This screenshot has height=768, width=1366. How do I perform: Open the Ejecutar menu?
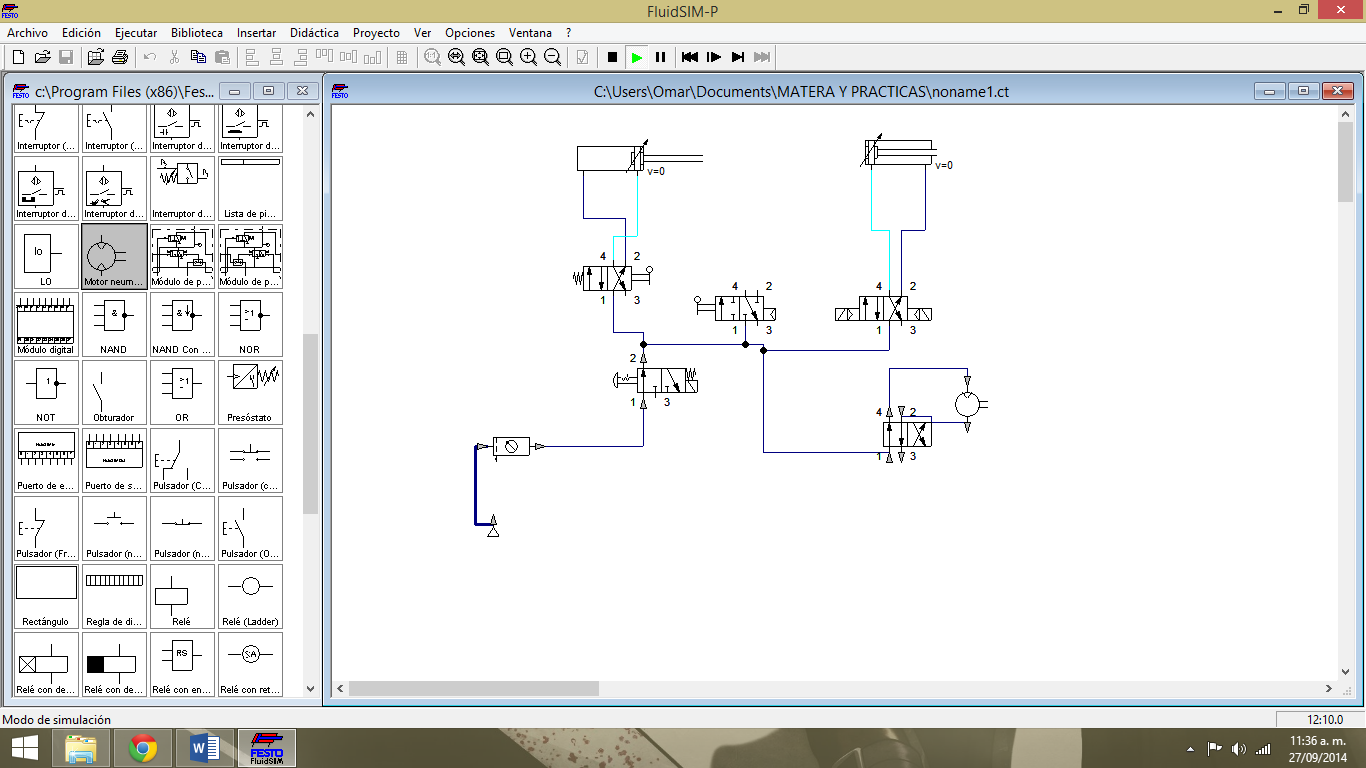(135, 32)
